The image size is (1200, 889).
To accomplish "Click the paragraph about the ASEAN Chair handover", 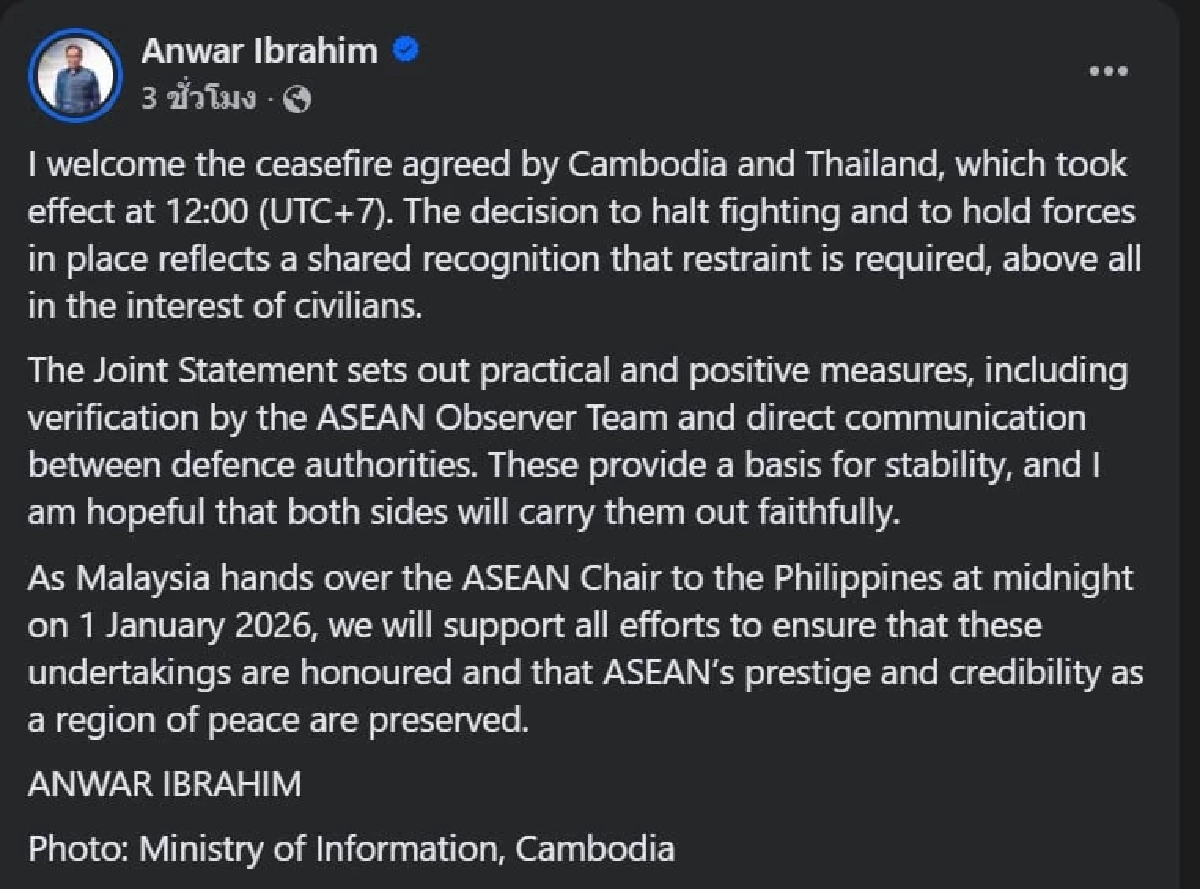I will (580, 648).
